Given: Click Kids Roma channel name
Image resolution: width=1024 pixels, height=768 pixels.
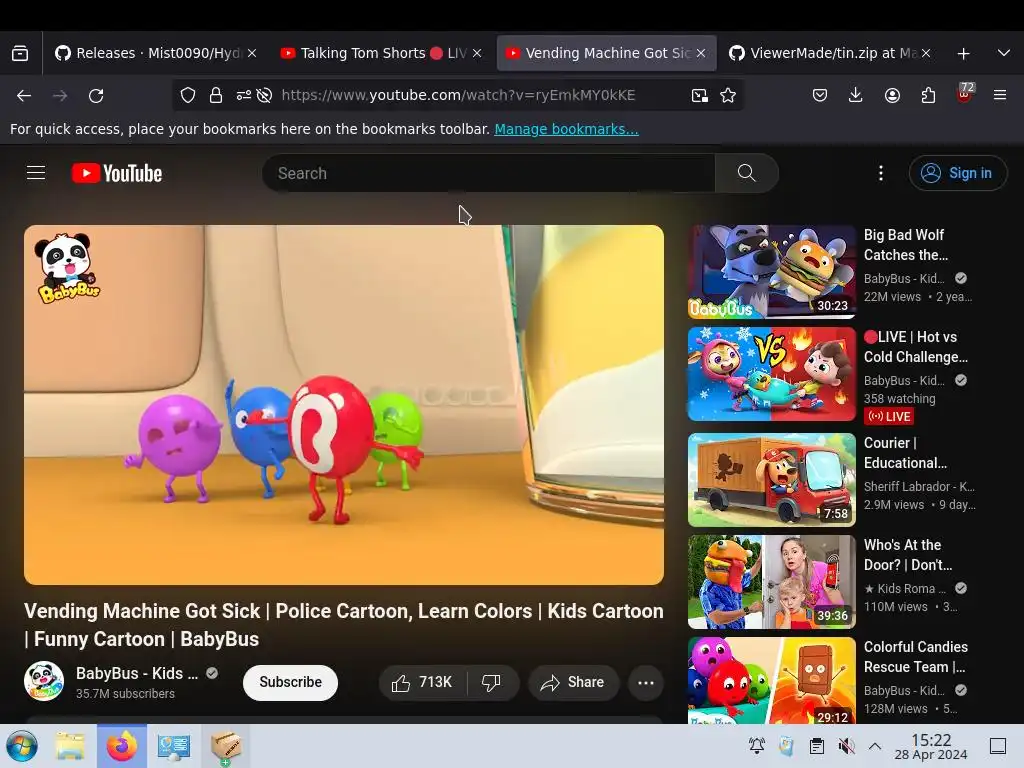Looking at the screenshot, I should (x=904, y=588).
